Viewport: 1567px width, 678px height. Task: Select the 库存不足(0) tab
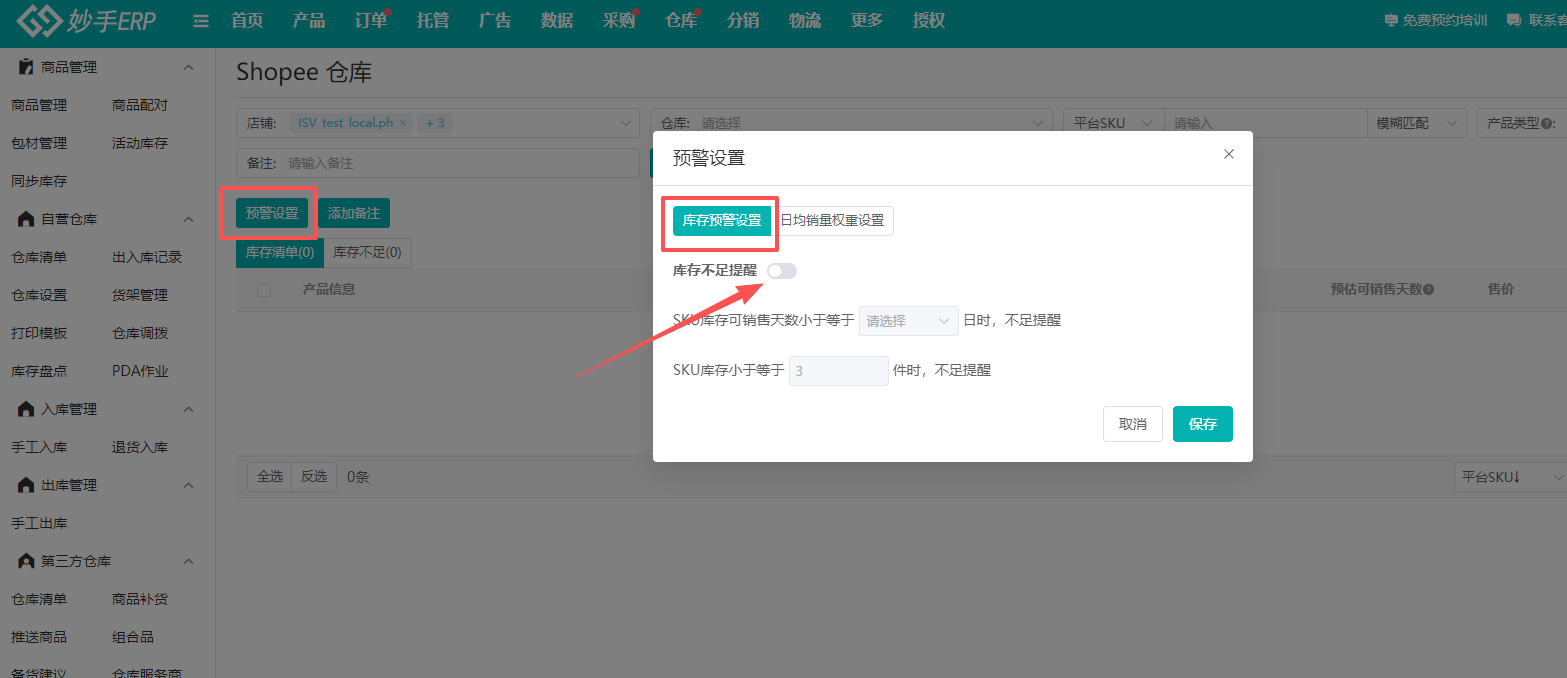click(x=367, y=253)
